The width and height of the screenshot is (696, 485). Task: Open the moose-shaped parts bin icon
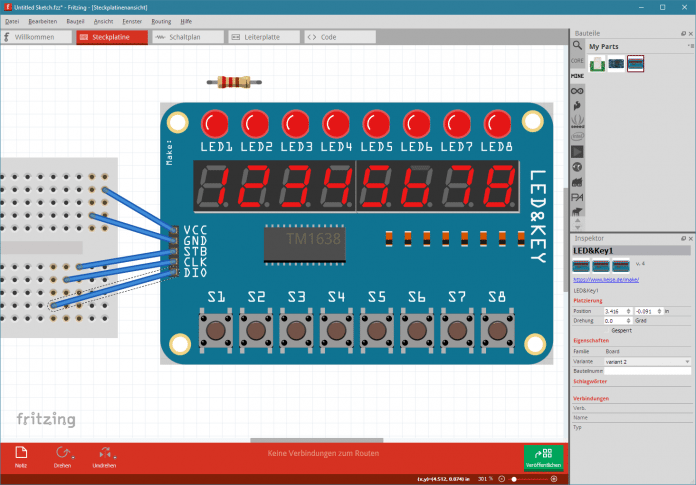tap(577, 212)
